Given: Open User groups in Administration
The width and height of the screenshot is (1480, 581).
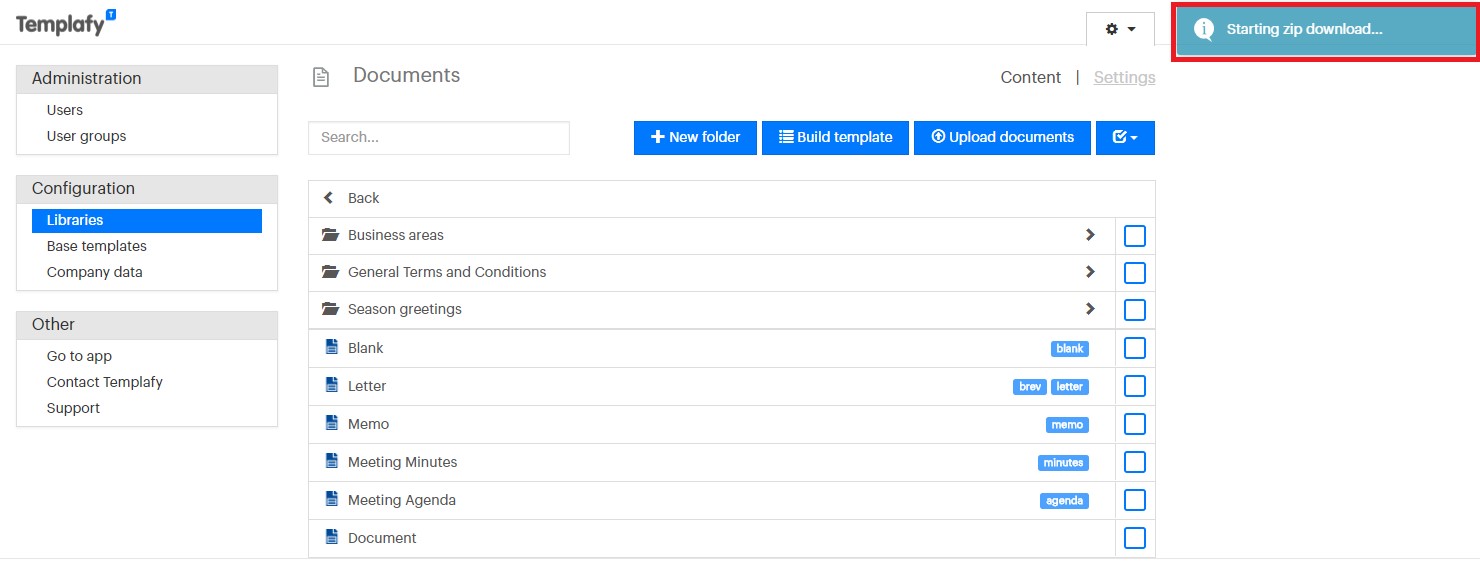Looking at the screenshot, I should 87,136.
